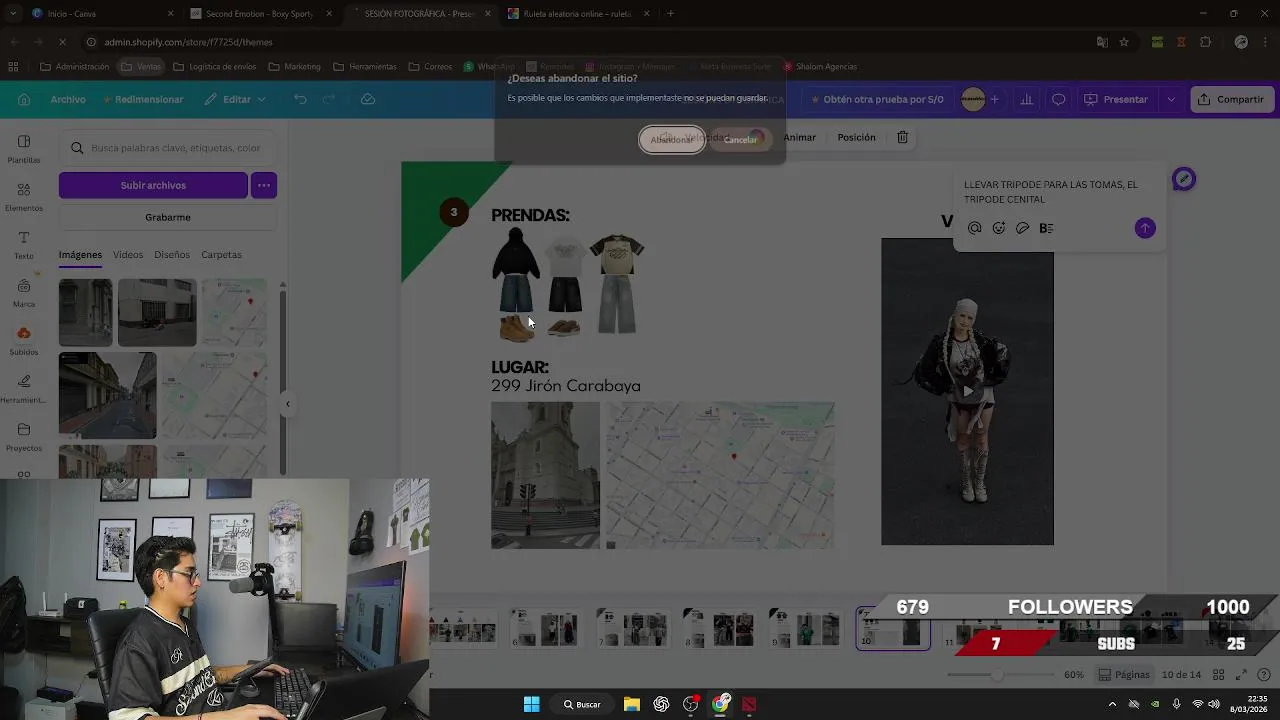Click the Animar toolbar option

799,137
